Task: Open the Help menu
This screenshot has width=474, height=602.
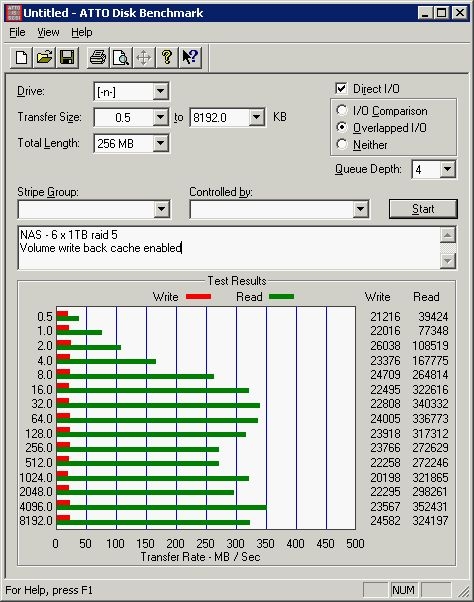Action: [x=82, y=32]
